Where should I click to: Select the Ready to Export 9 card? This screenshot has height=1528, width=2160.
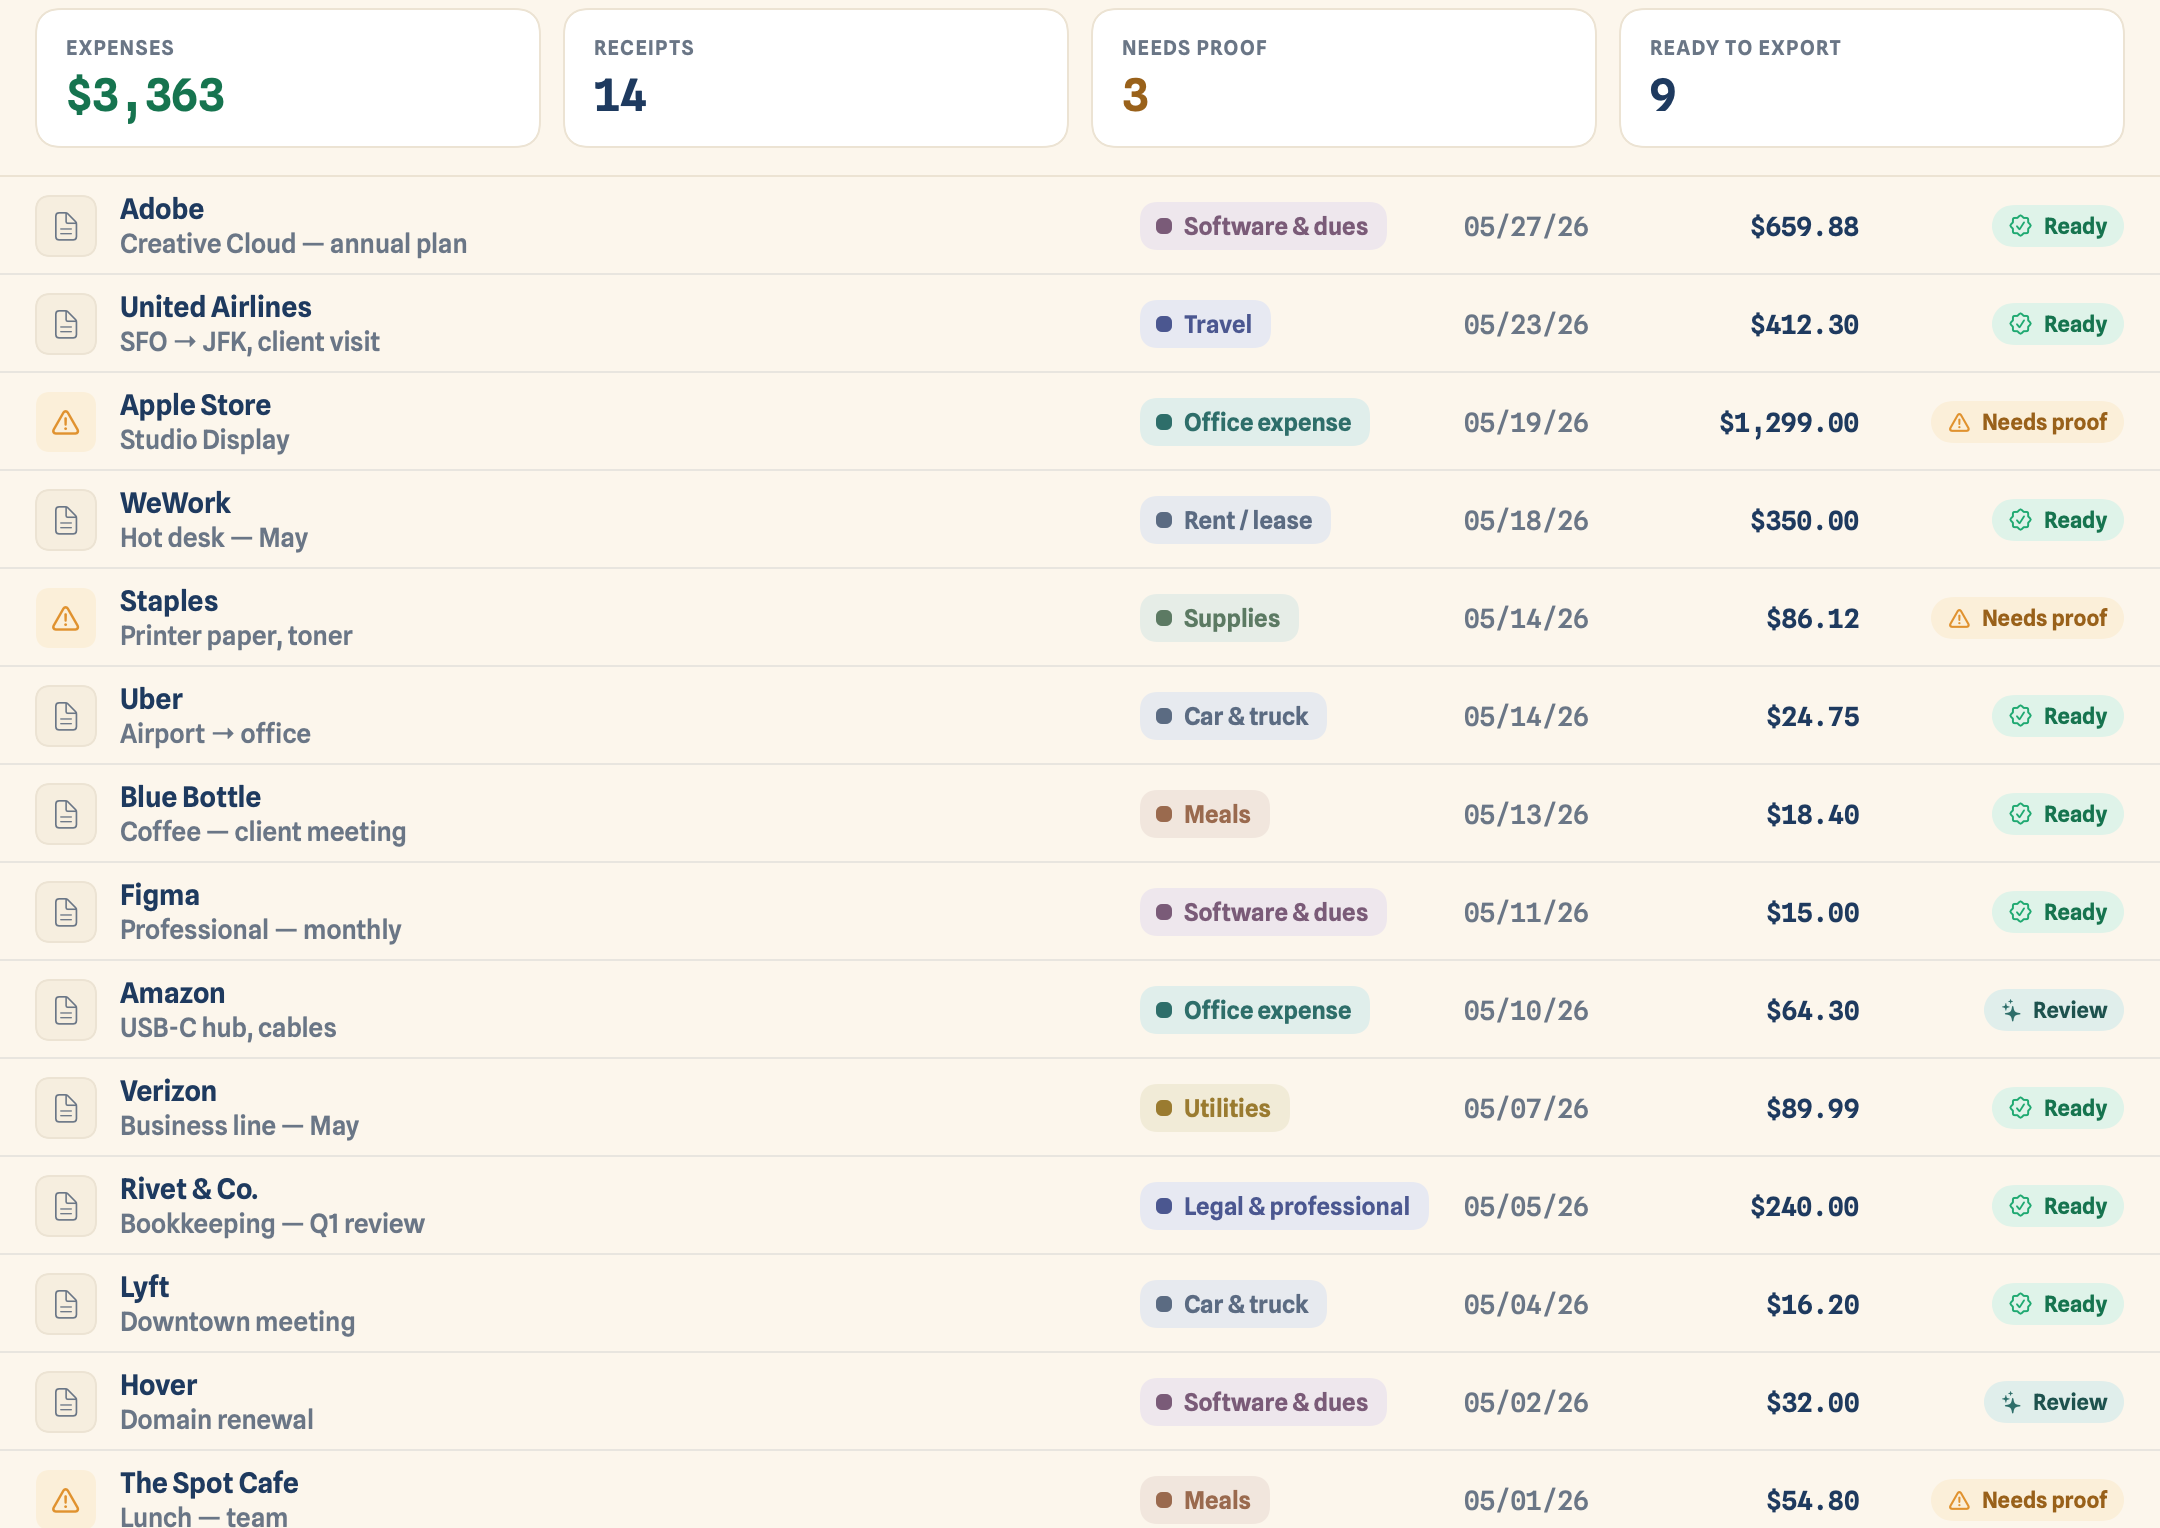(x=1872, y=78)
